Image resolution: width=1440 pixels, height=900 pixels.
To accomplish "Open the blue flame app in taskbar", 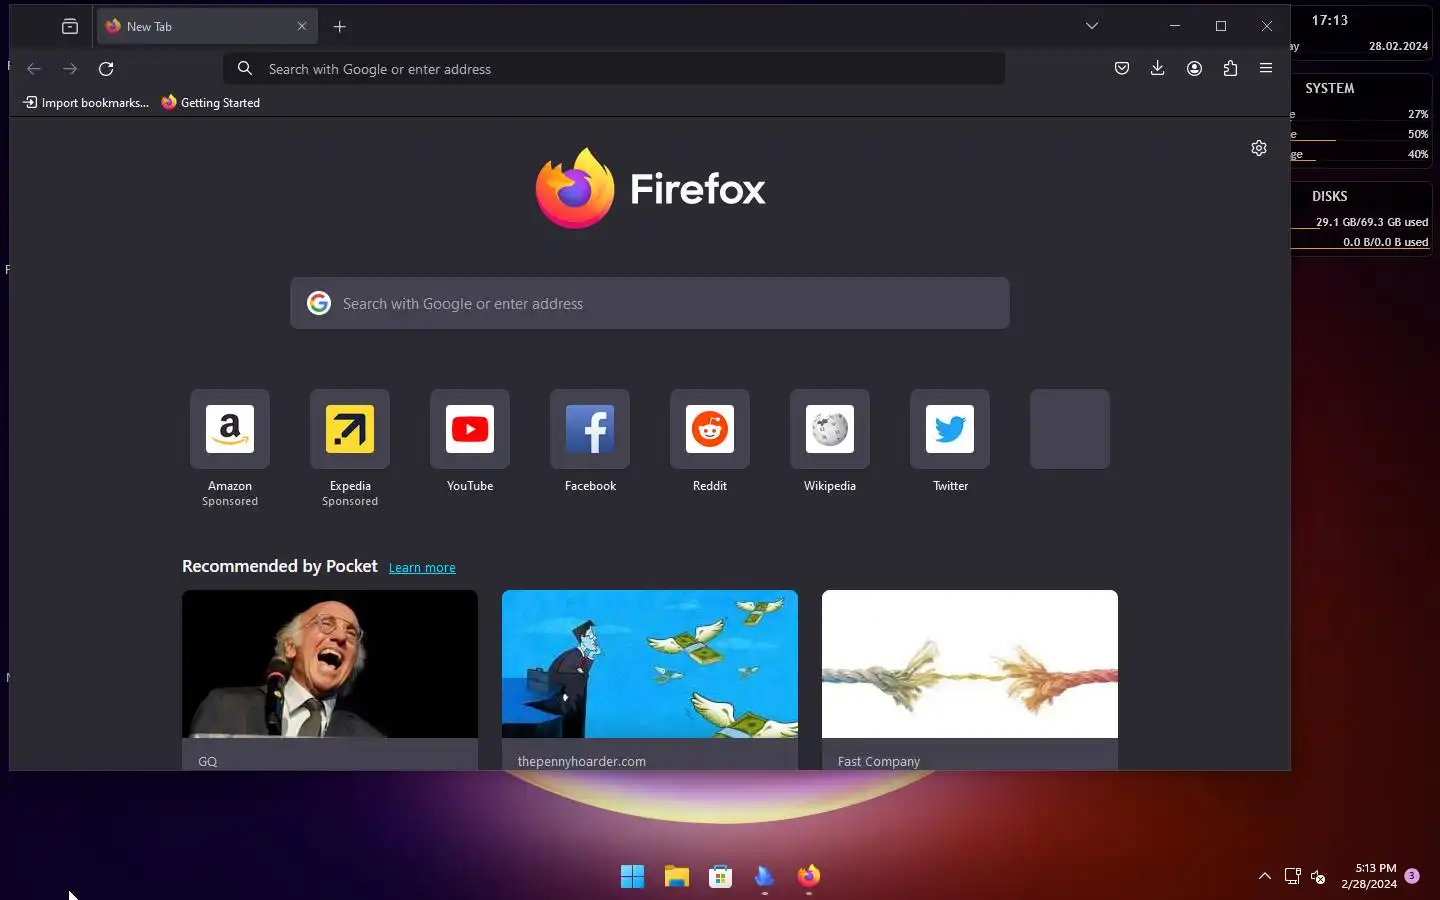I will coord(765,877).
